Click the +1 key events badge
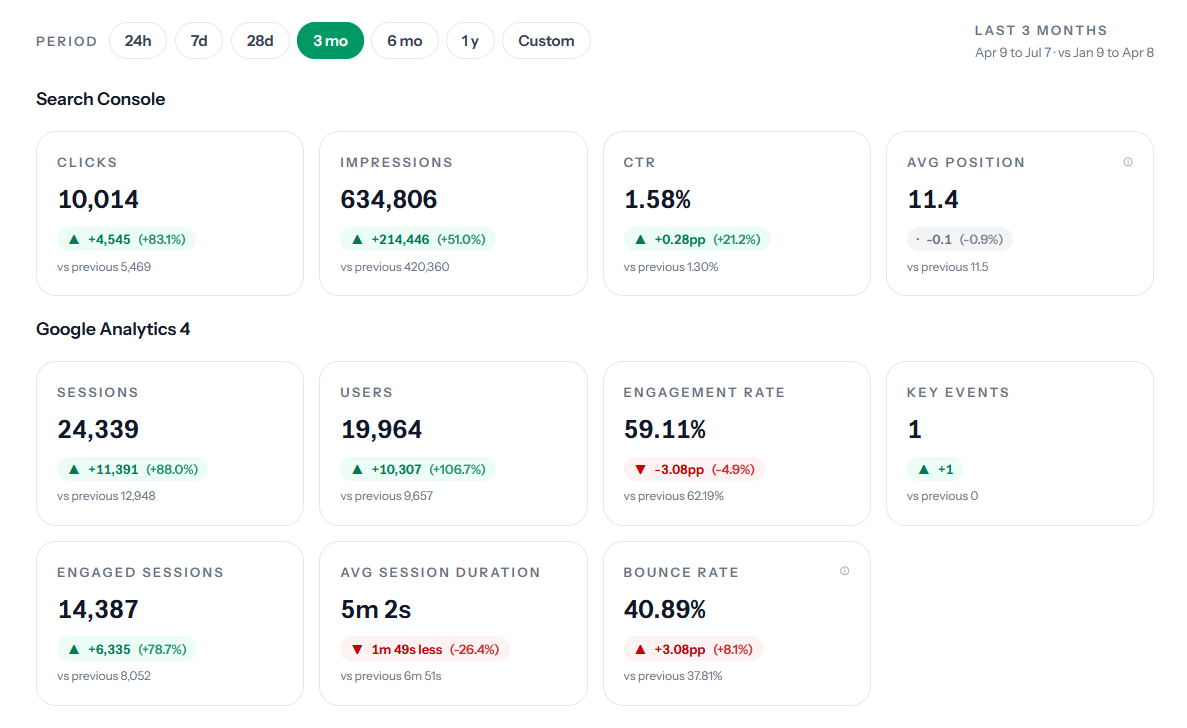Viewport: 1187px width, 728px height. 935,469
